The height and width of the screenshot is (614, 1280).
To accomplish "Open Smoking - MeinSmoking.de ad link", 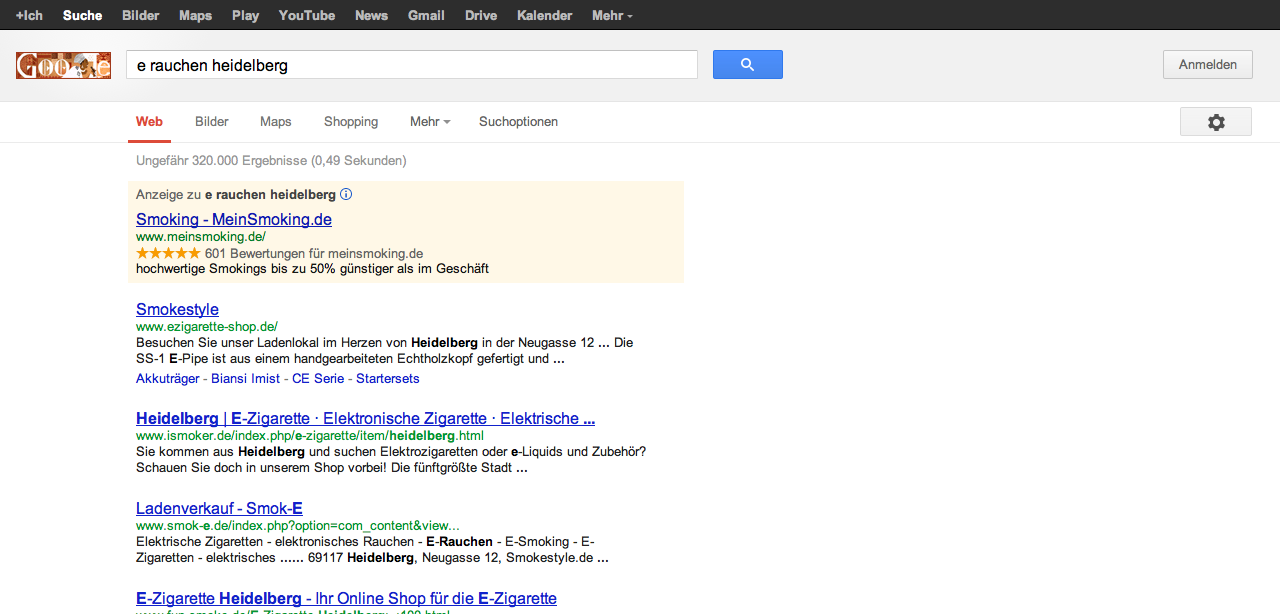I will (x=234, y=219).
